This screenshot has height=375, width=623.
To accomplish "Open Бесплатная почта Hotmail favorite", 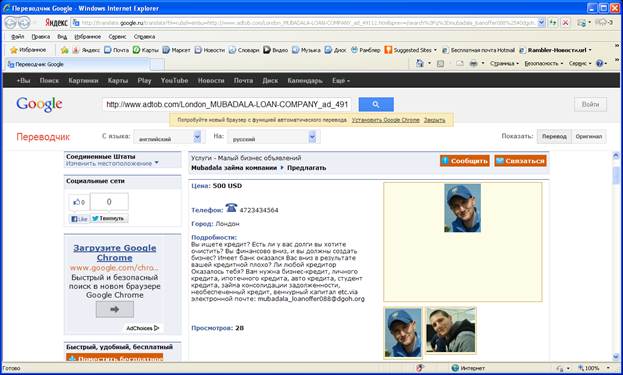I will point(478,50).
